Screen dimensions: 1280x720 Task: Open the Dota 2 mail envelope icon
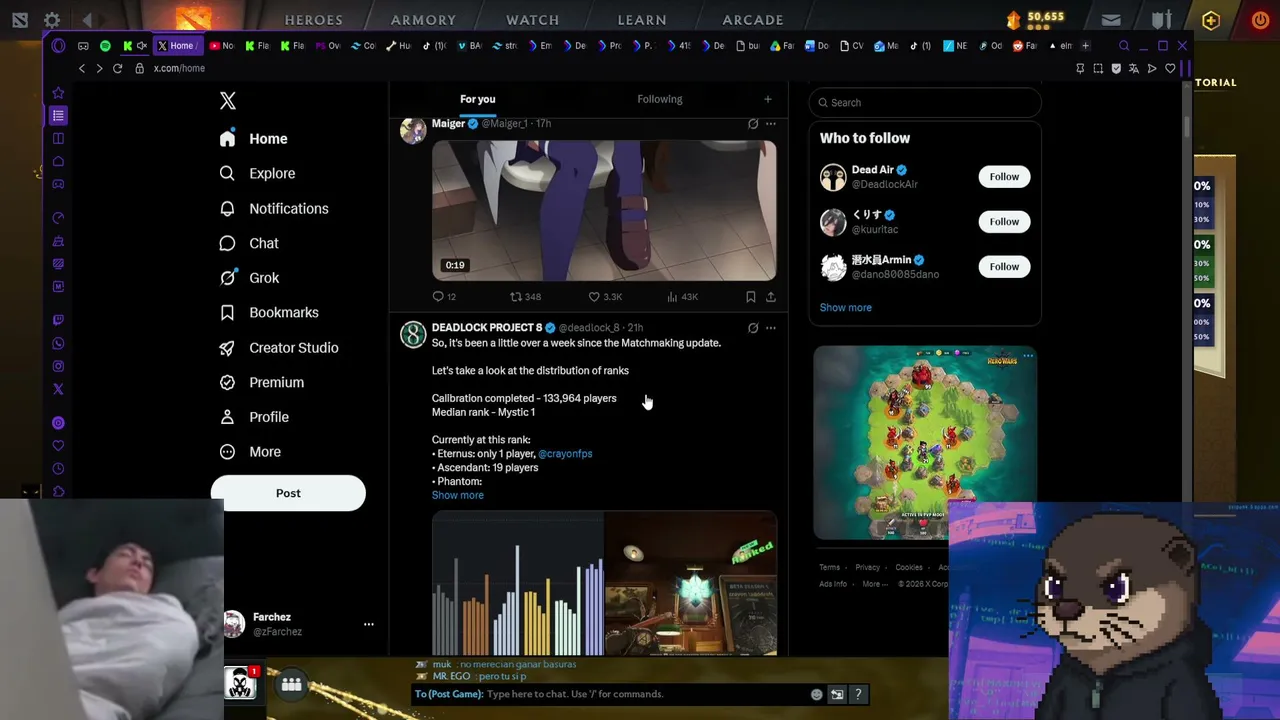[1111, 19]
